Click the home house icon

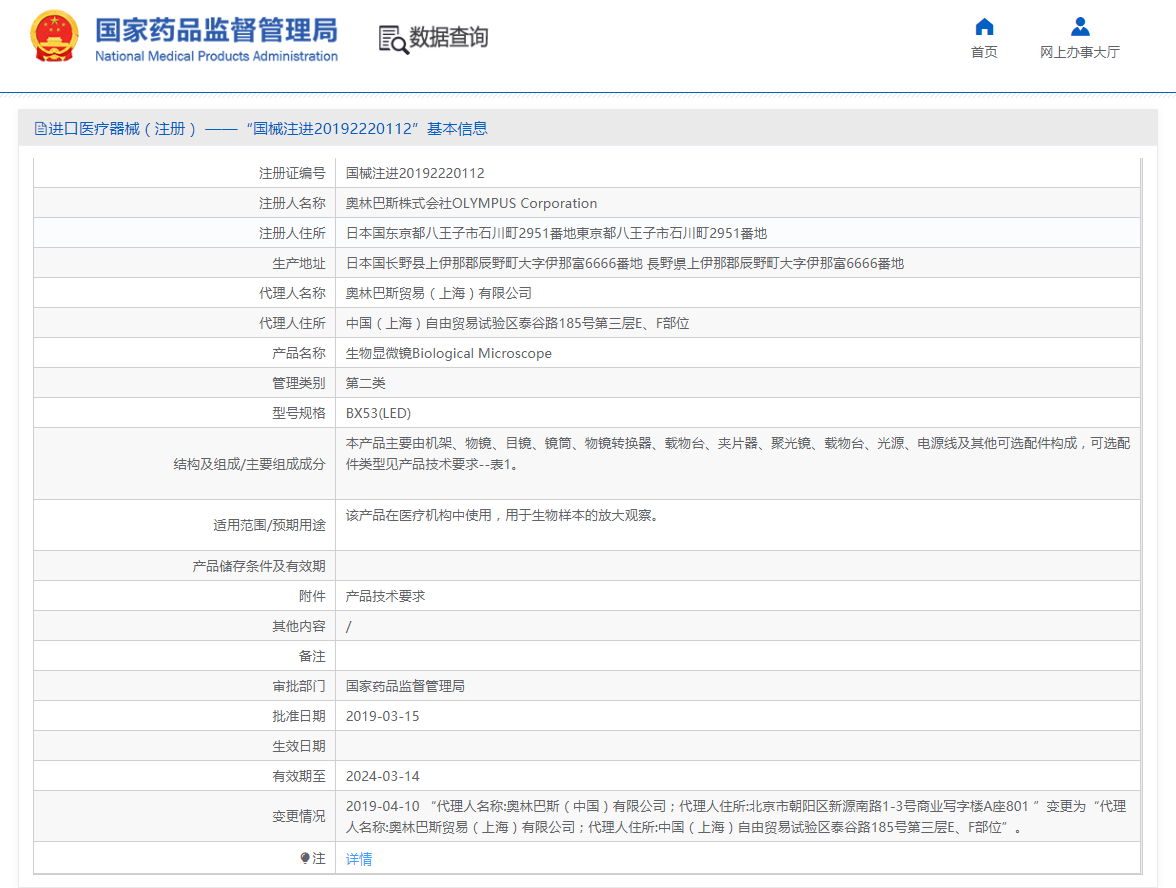click(984, 27)
